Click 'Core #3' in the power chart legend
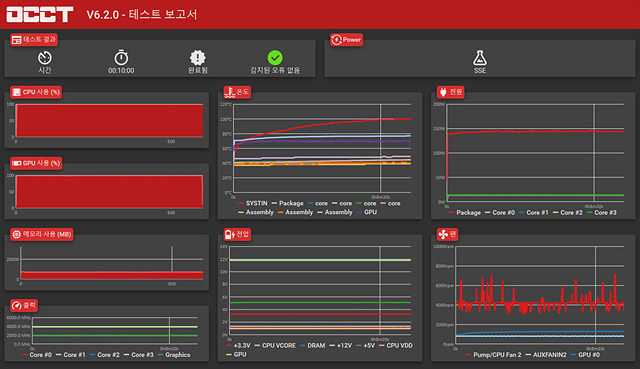 605,213
